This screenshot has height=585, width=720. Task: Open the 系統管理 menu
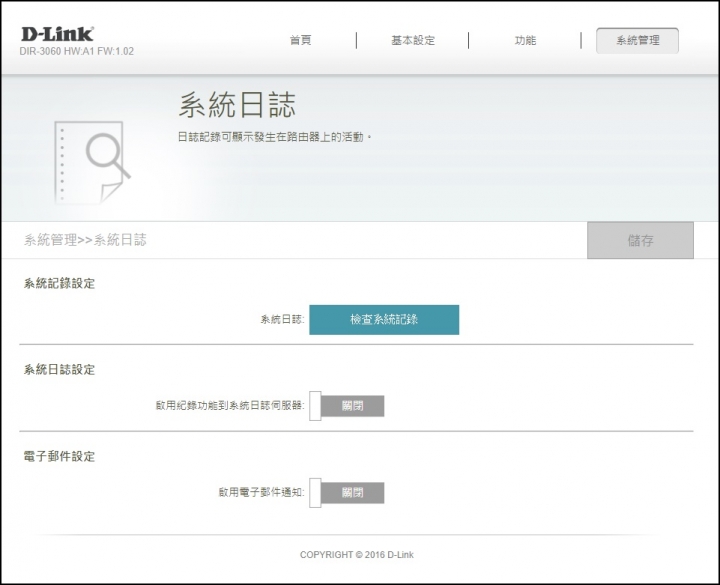637,40
